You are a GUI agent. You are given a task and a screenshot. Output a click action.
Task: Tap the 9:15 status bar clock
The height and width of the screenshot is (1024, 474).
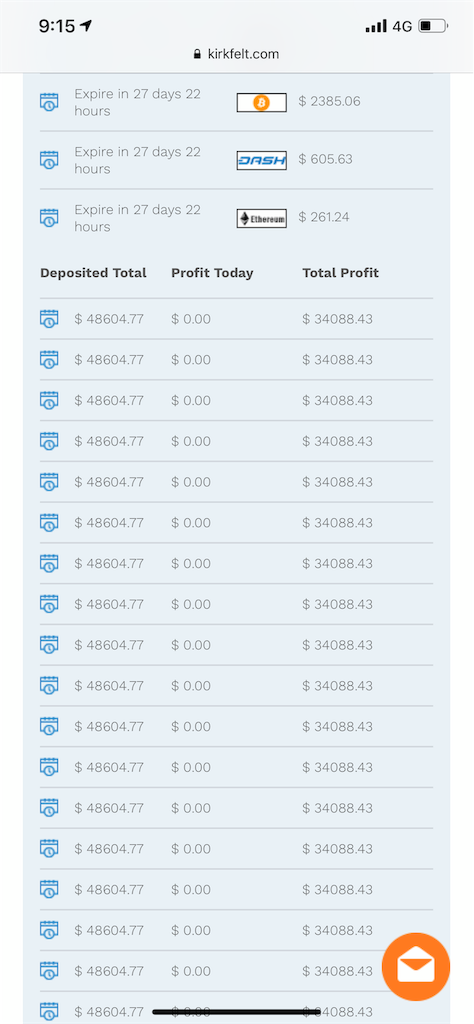(x=57, y=25)
